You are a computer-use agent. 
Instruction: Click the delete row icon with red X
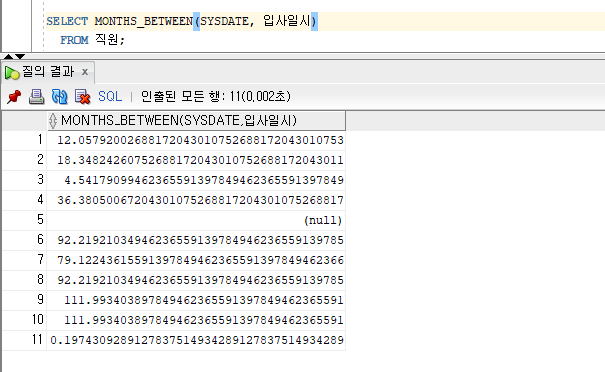tap(82, 96)
